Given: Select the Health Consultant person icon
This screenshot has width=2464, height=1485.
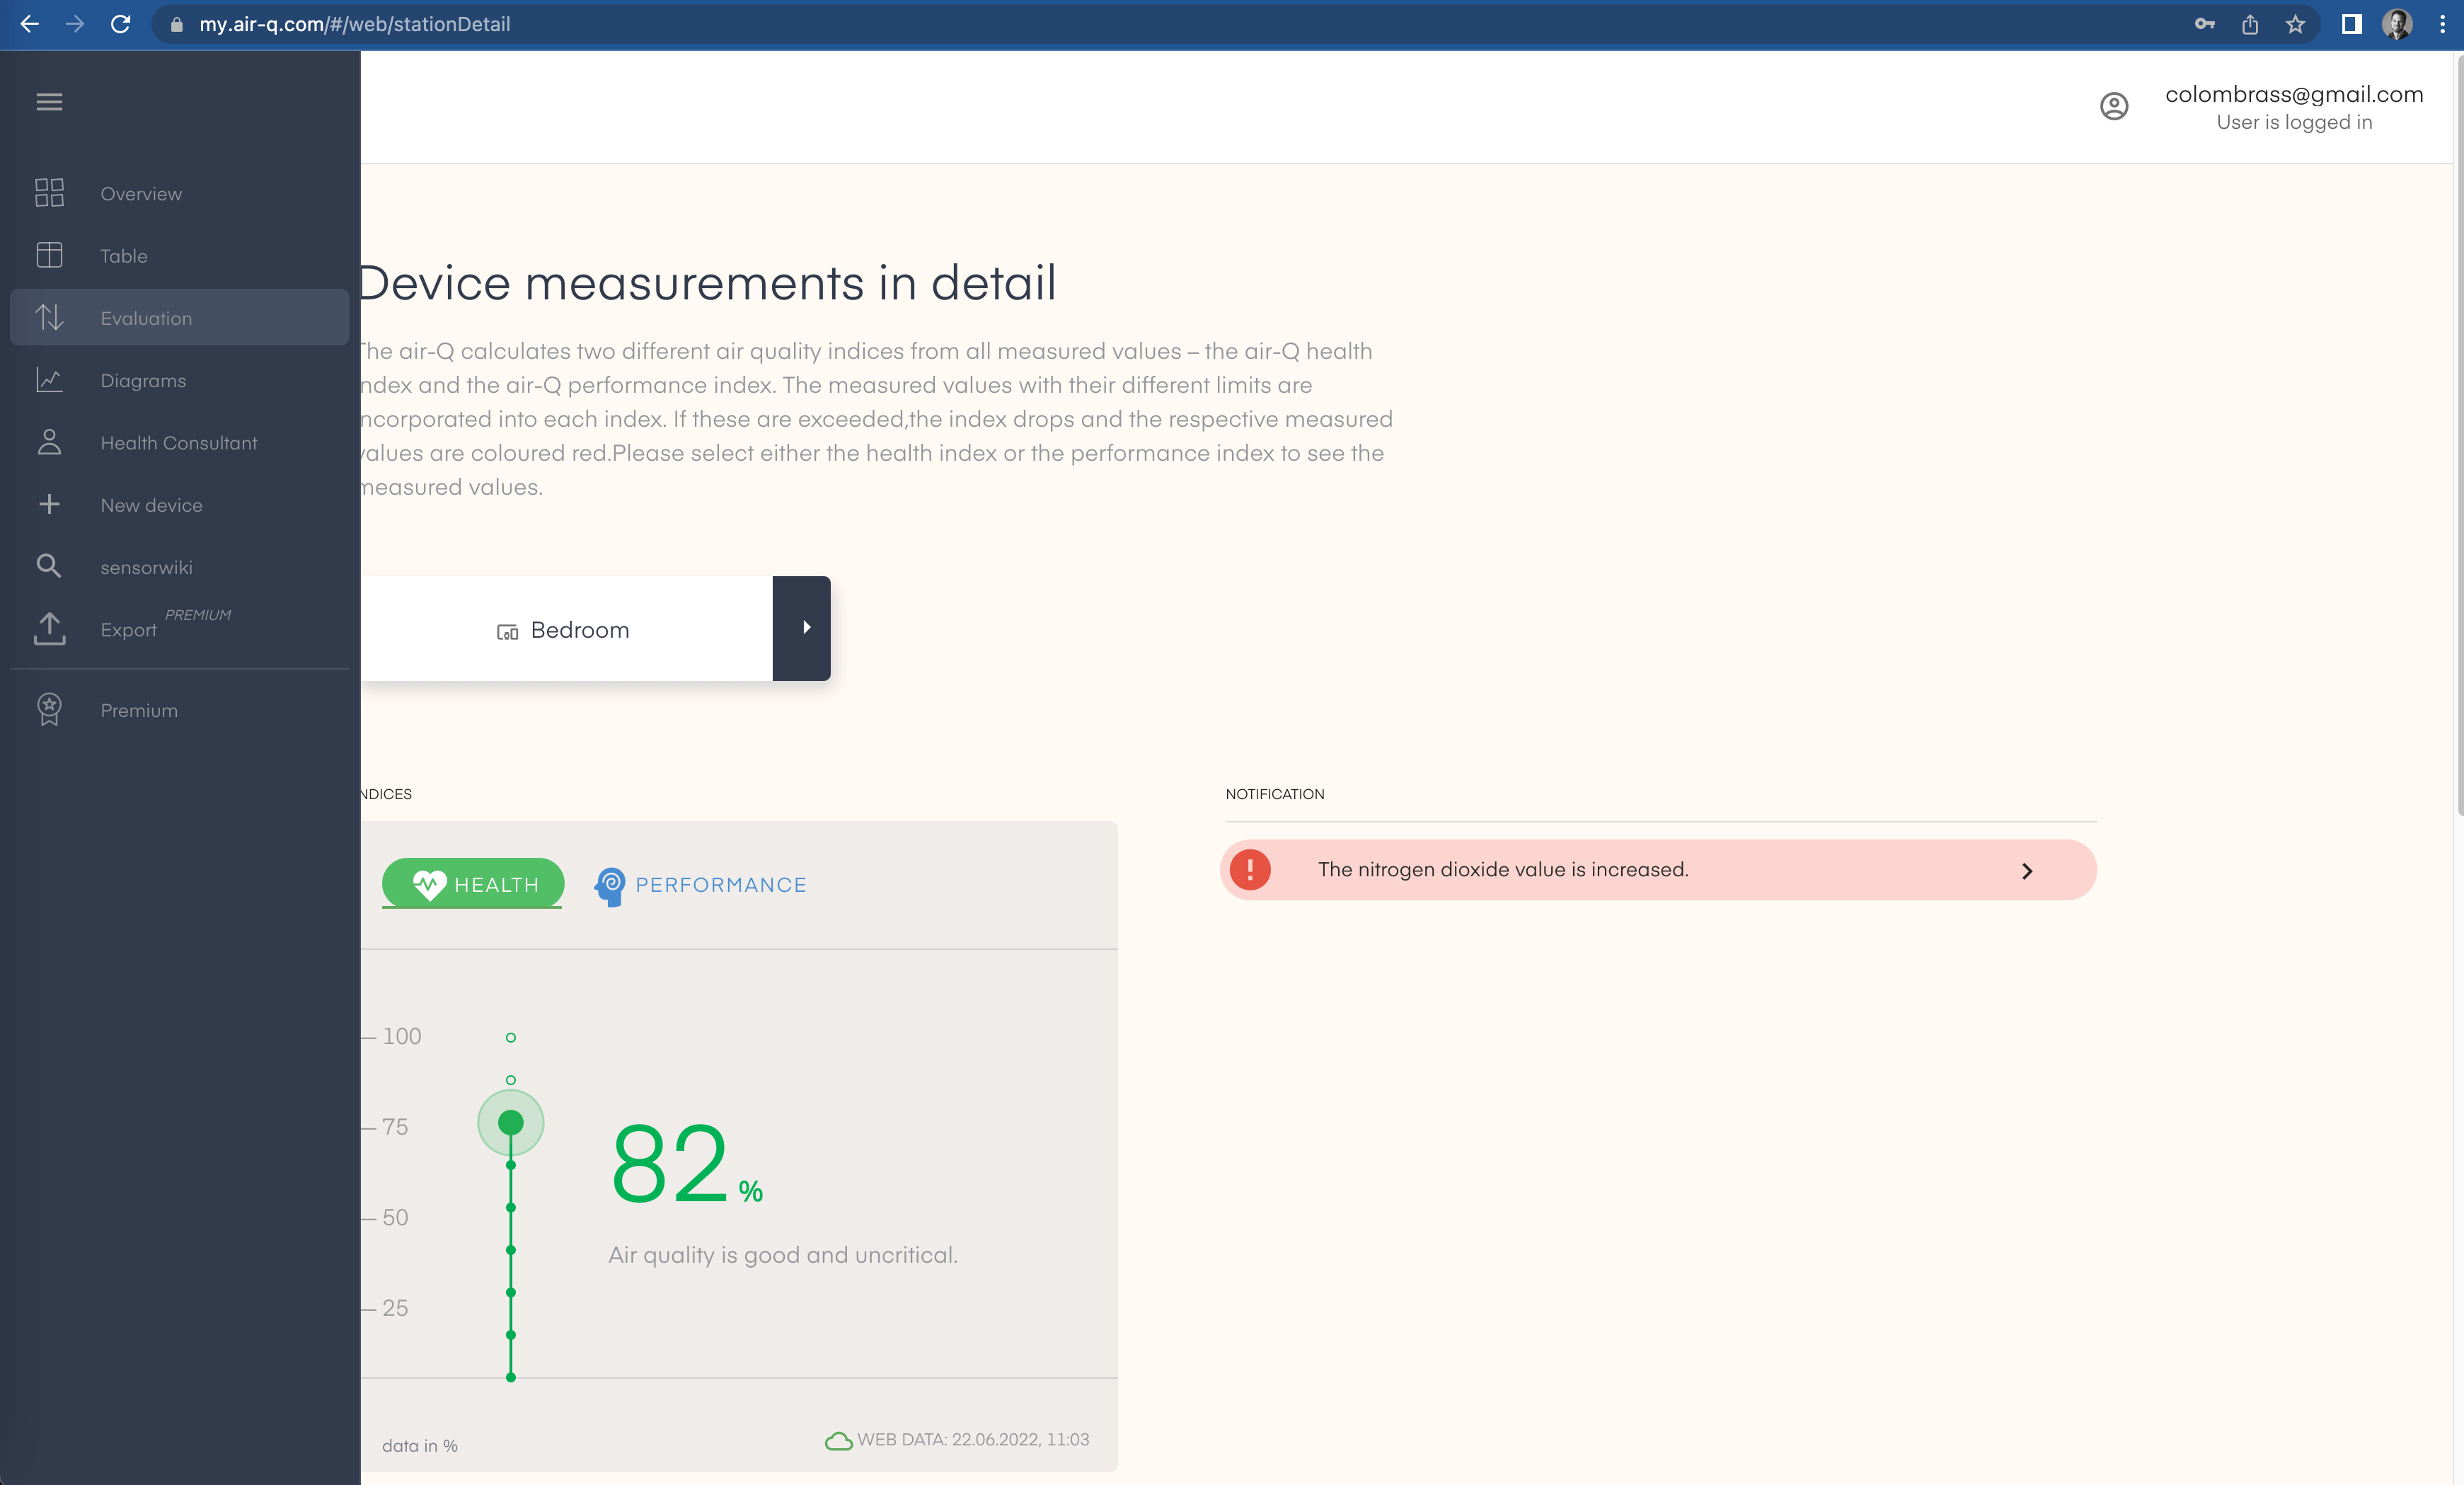Looking at the screenshot, I should point(49,442).
